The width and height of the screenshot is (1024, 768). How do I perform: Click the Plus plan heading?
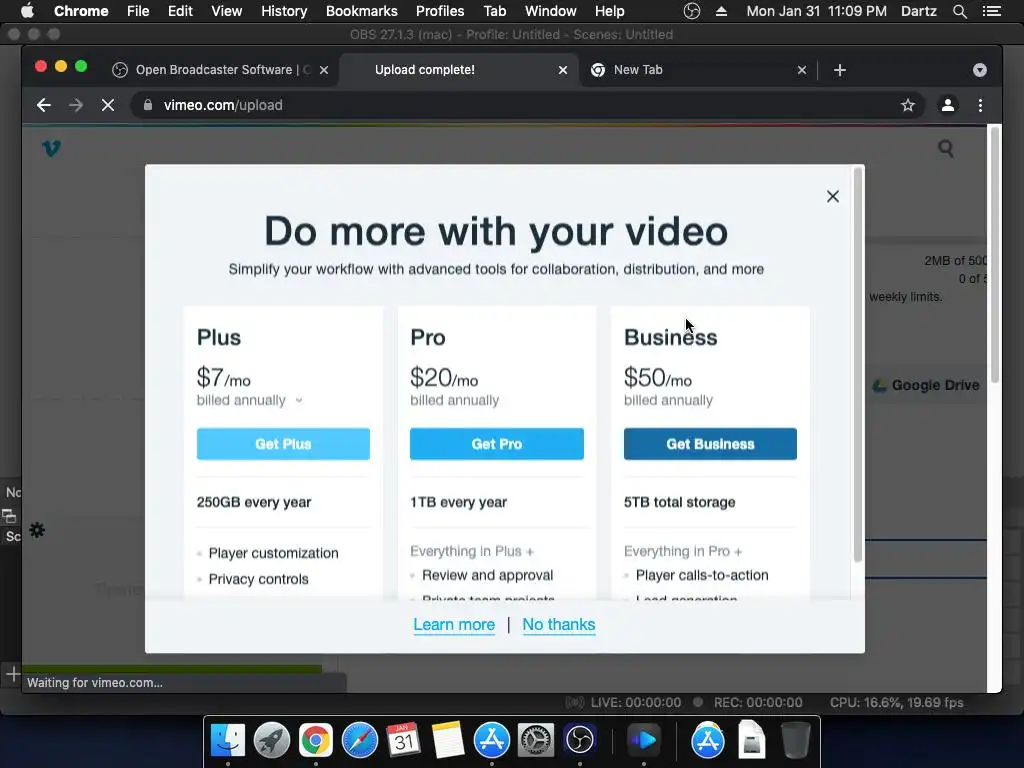219,338
